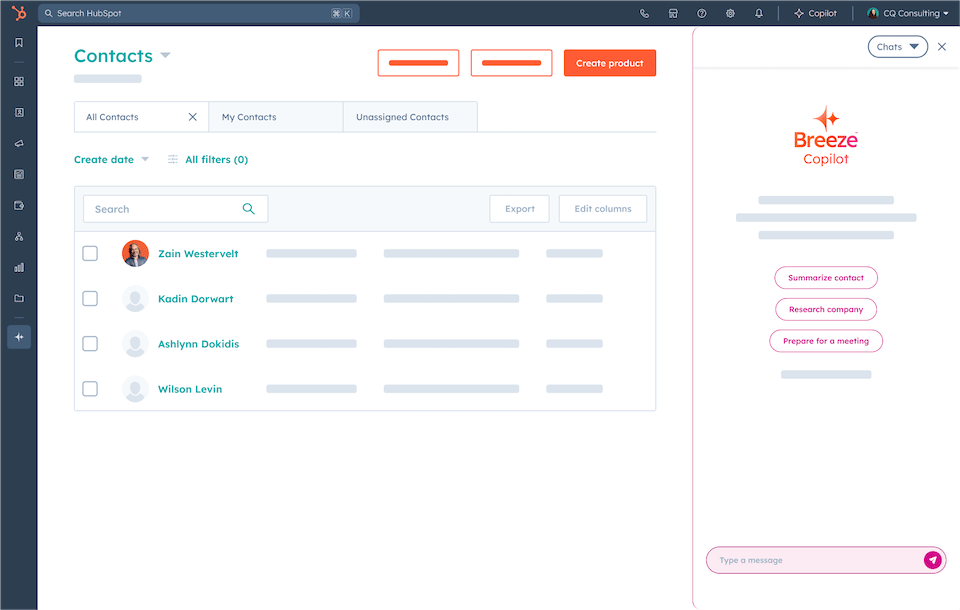The width and height of the screenshot is (960, 610).
Task: Open the CRM contacts icon in sidebar
Action: pyautogui.click(x=19, y=113)
